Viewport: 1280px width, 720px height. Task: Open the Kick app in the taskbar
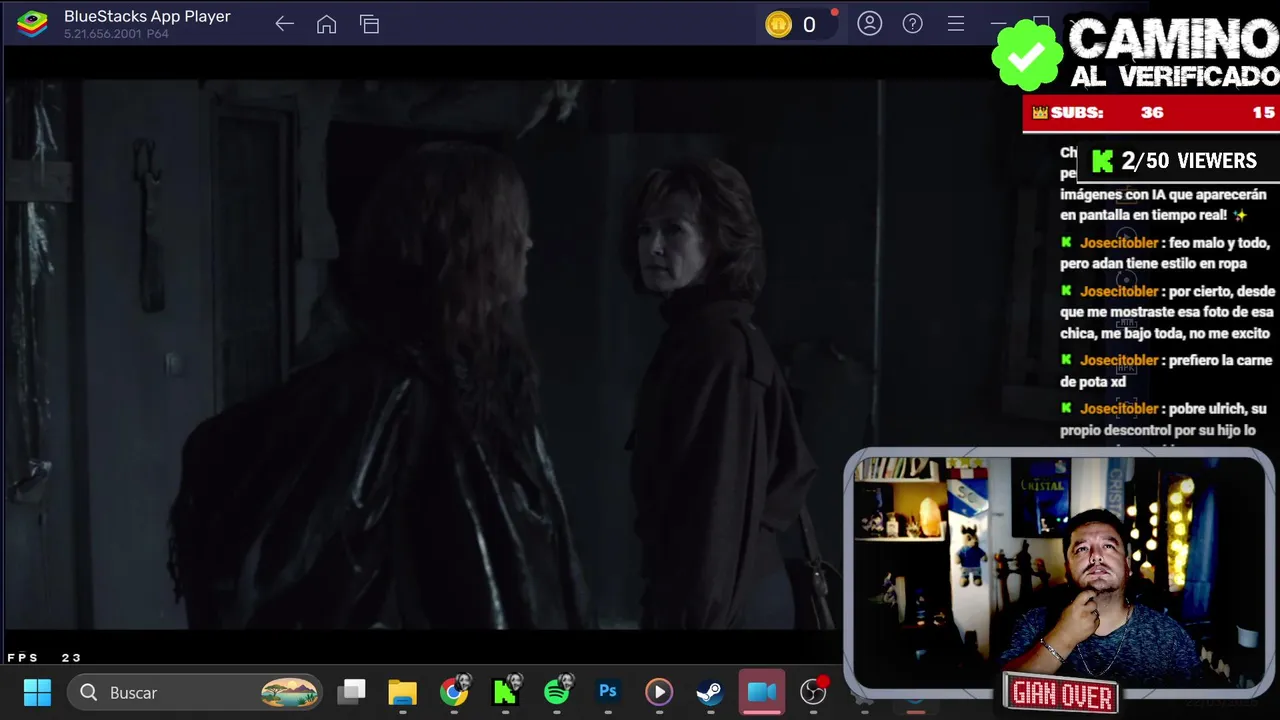click(x=506, y=691)
